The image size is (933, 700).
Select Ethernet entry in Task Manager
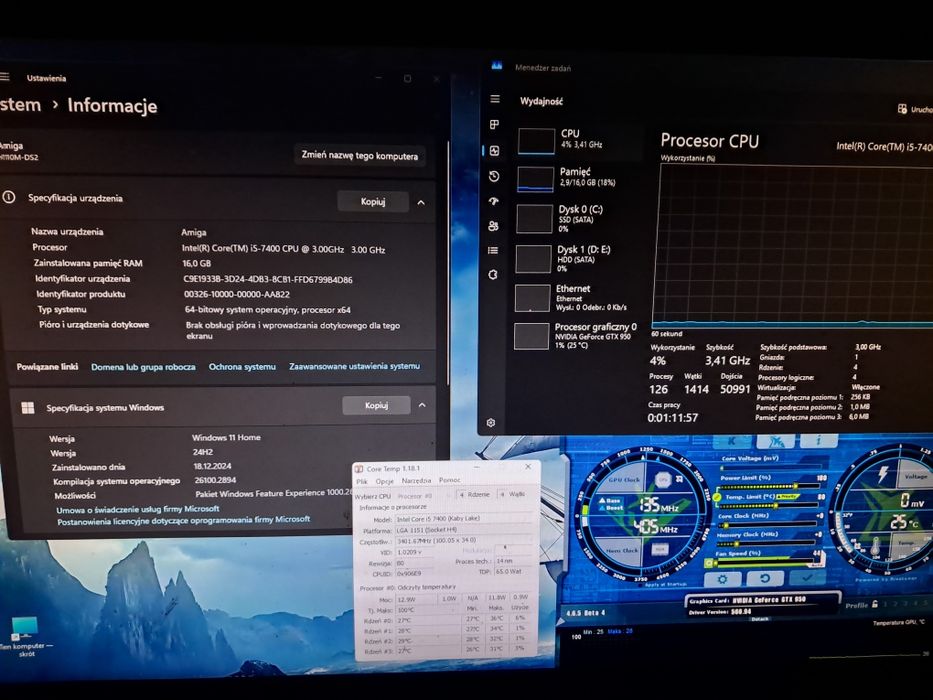[x=576, y=297]
